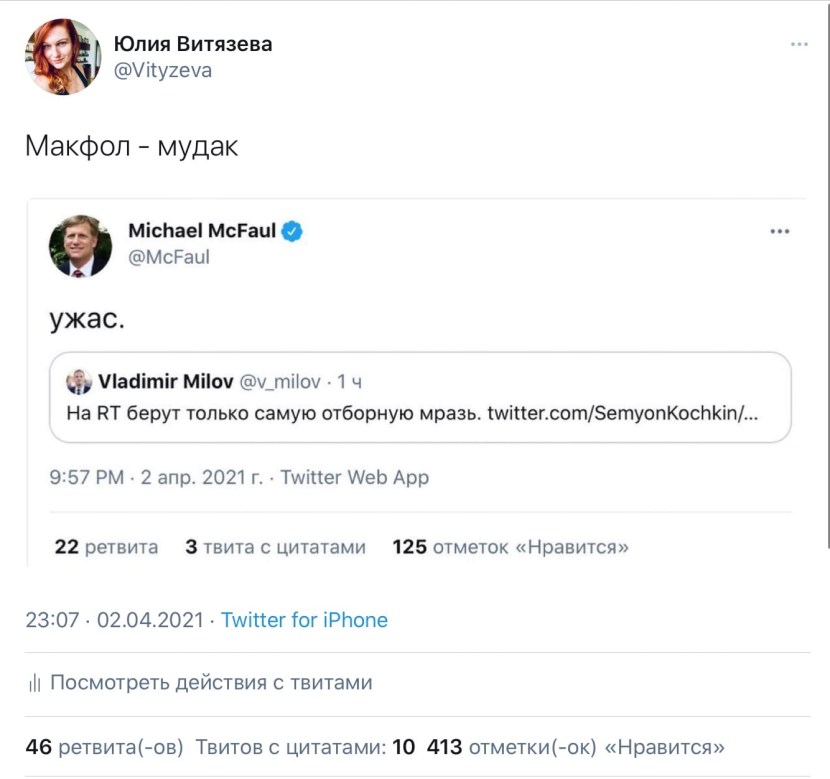
Task: Open the @Vityzeva handle
Action: tap(163, 71)
